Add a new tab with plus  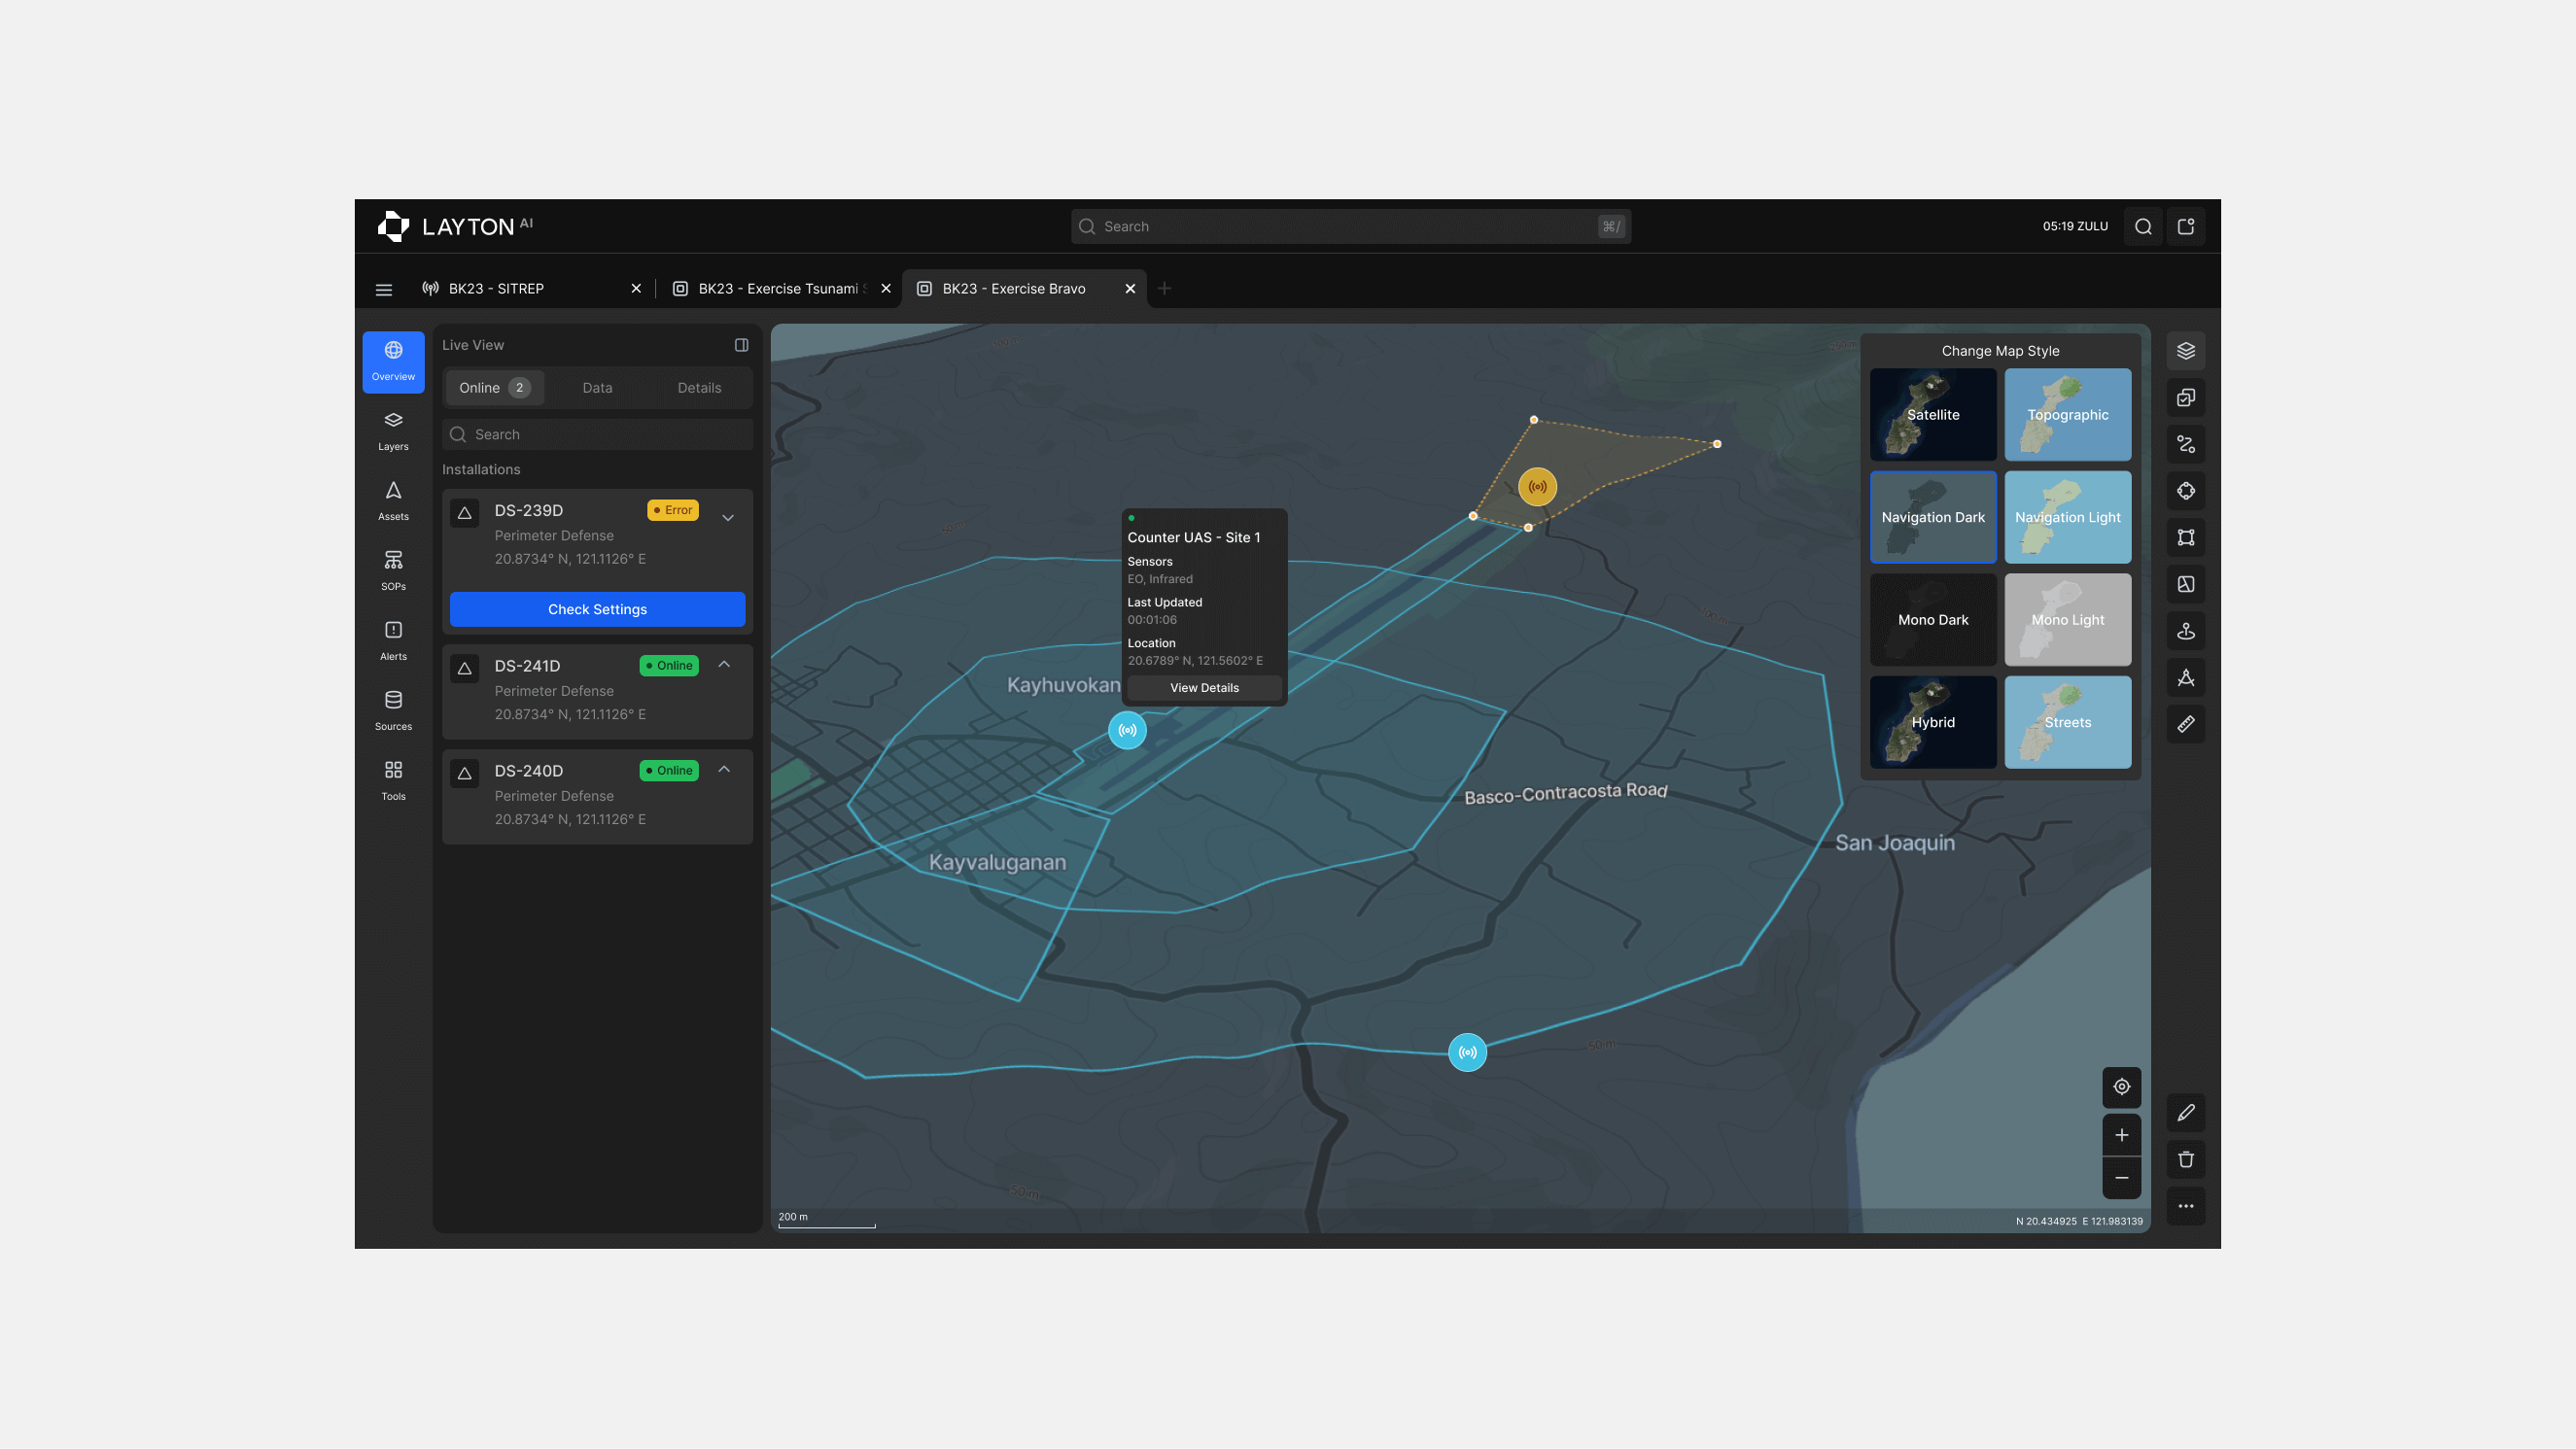coord(1164,289)
